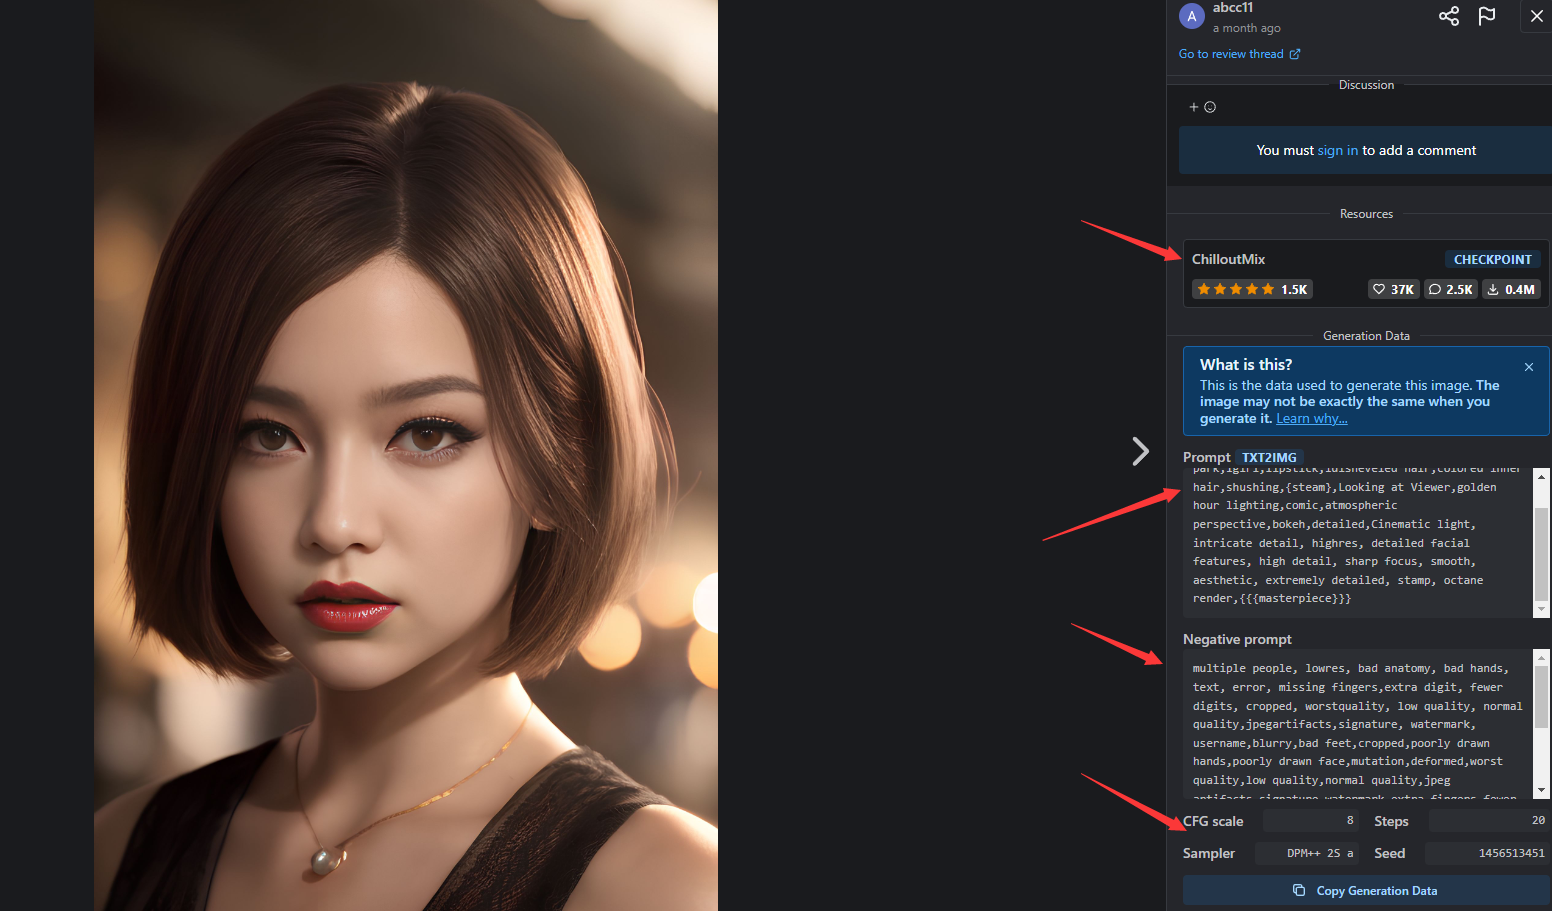Close the image viewer with top X

(x=1536, y=16)
